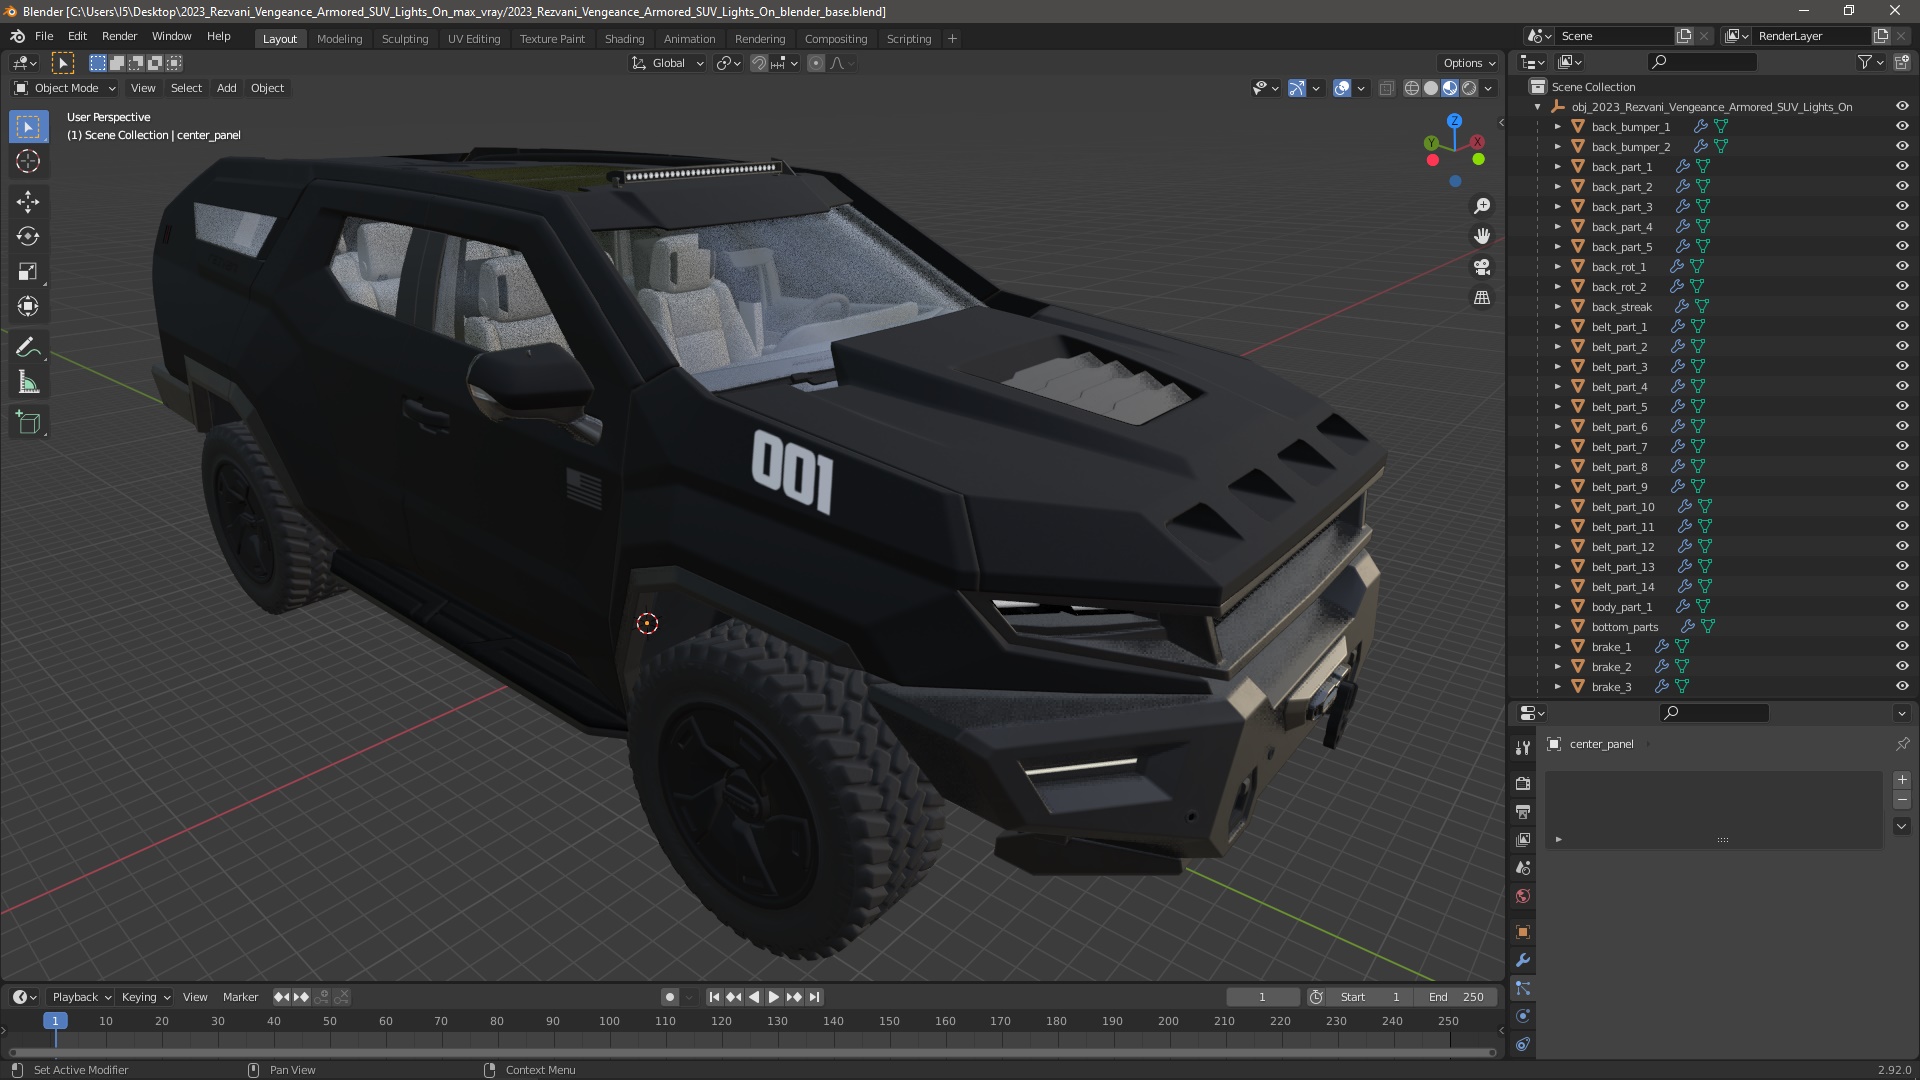Select the Select Box tool
Viewport: 1920px width, 1080px height.
28,127
